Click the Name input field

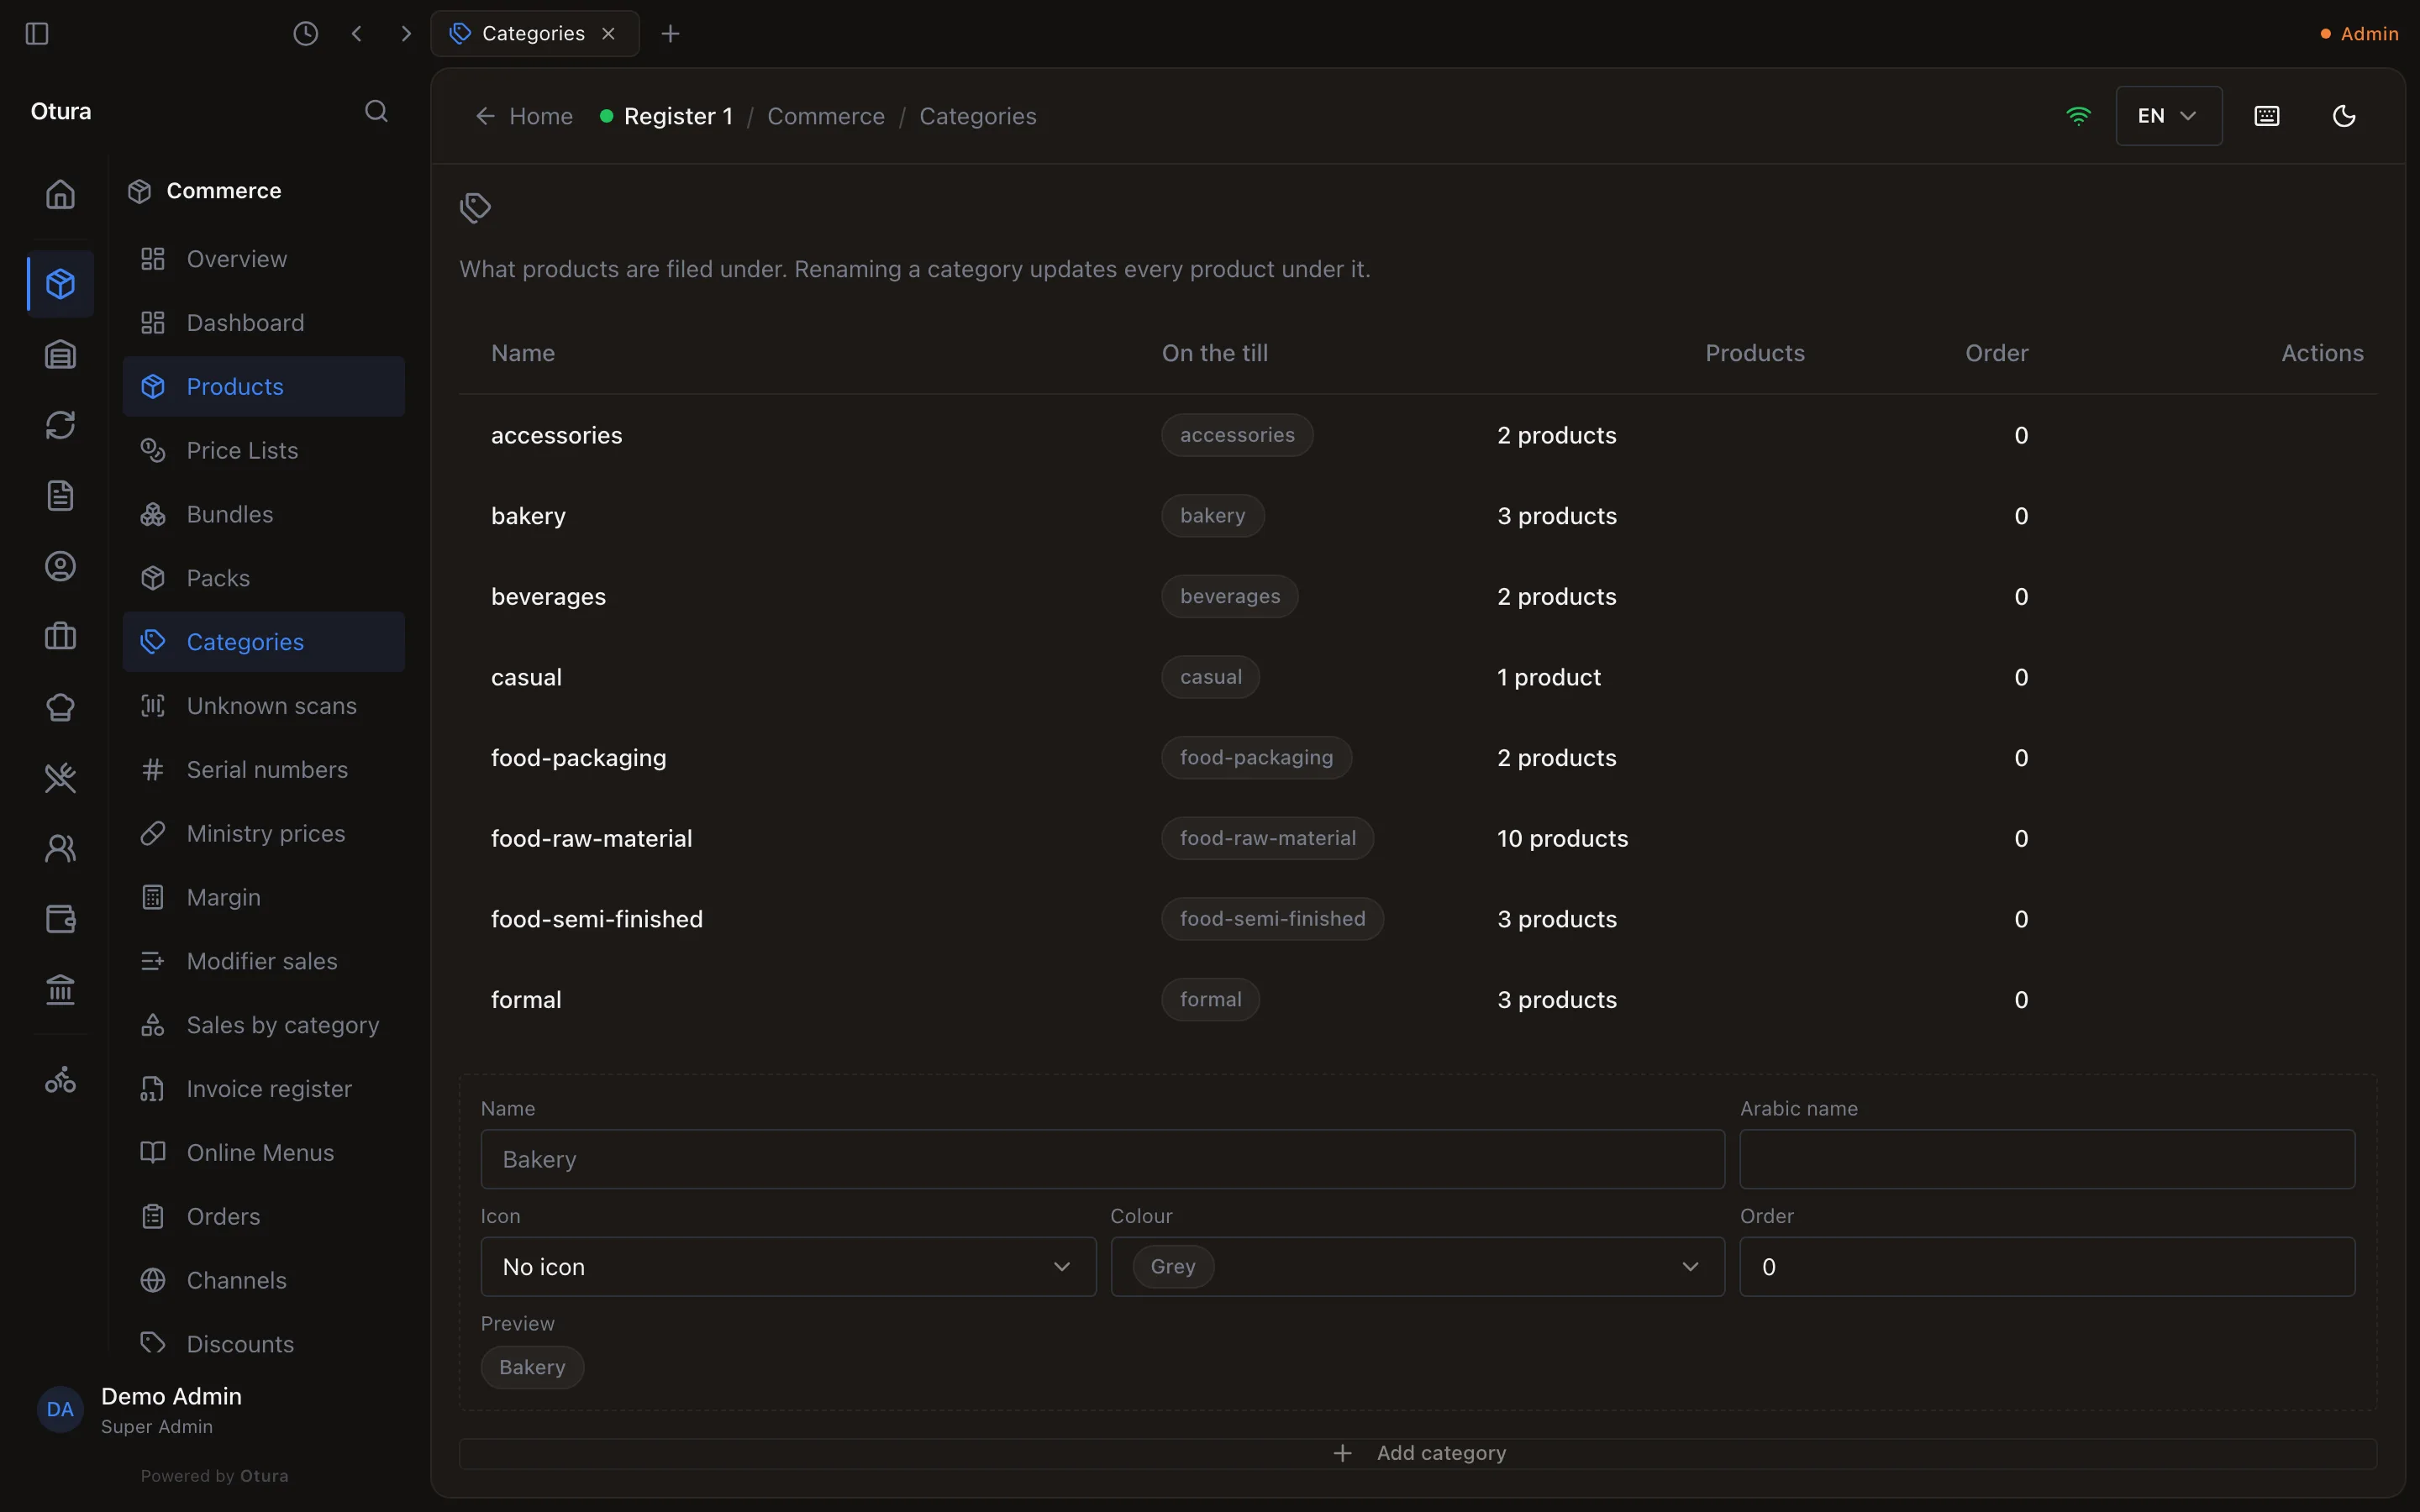click(x=1102, y=1159)
